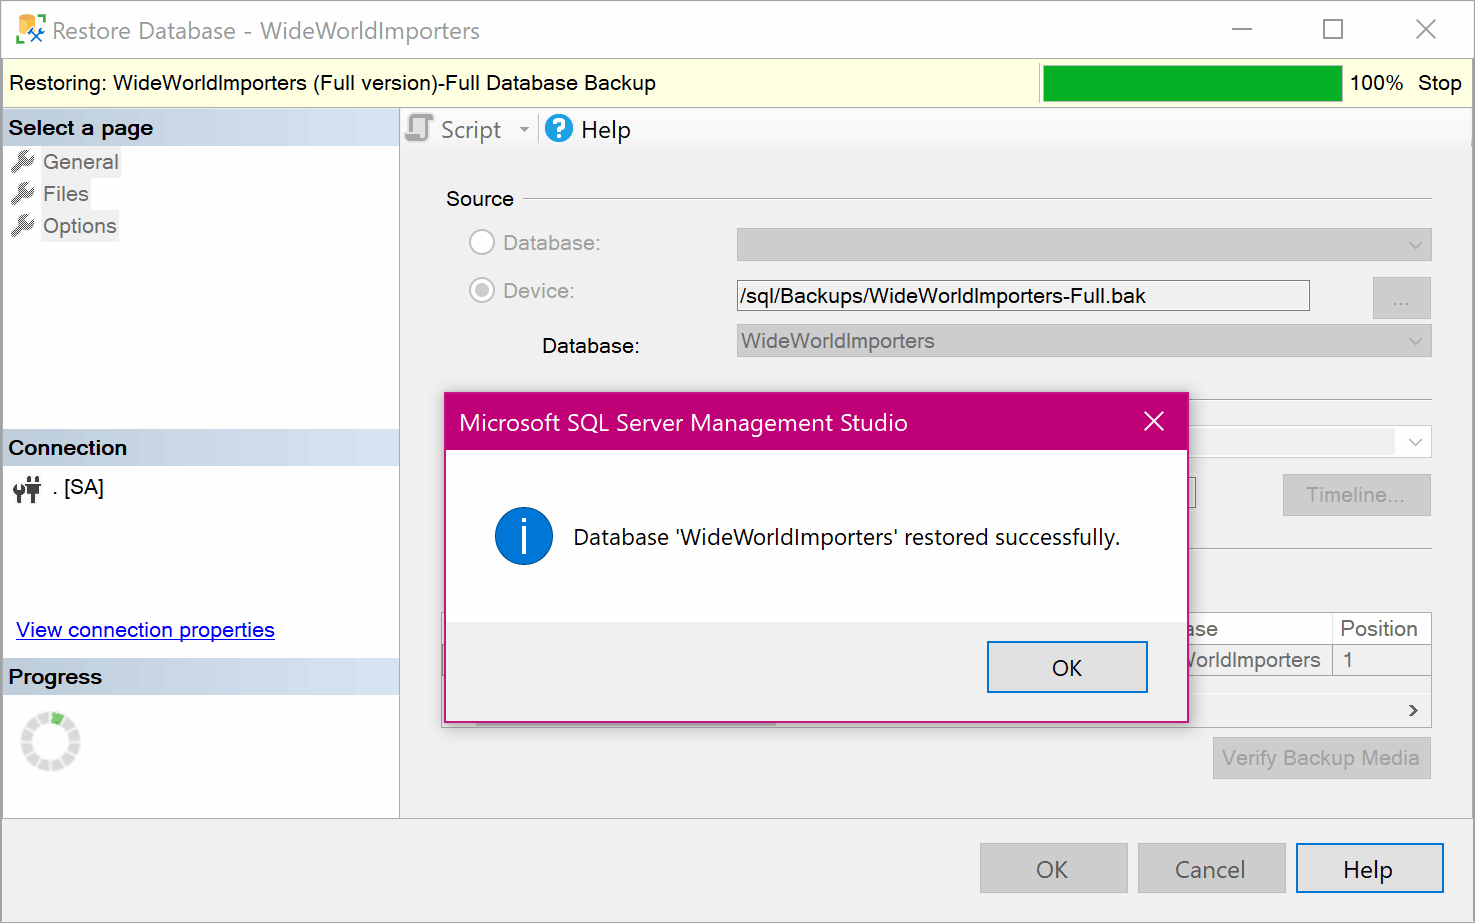This screenshot has height=923, width=1475.
Task: Click OK to dismiss the restore success message
Action: [1066, 666]
